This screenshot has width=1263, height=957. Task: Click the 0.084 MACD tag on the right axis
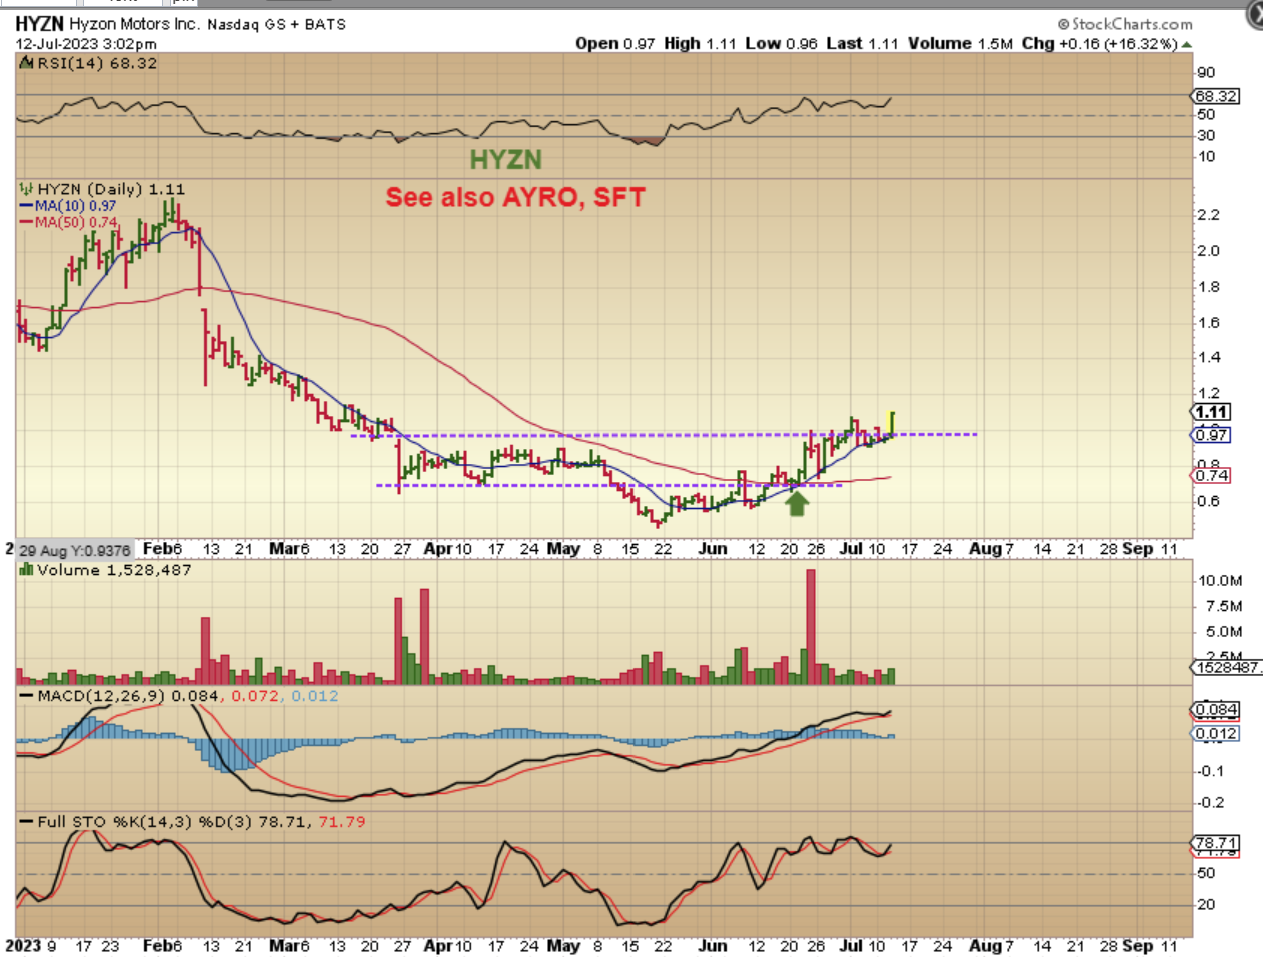coord(1216,710)
